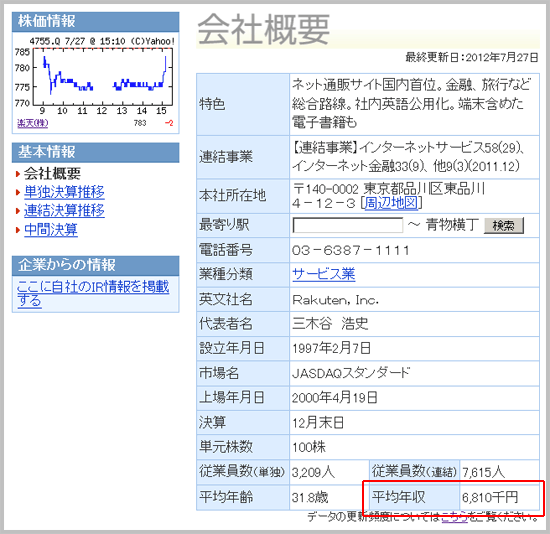Open the 単独決算推移 link

point(64,192)
